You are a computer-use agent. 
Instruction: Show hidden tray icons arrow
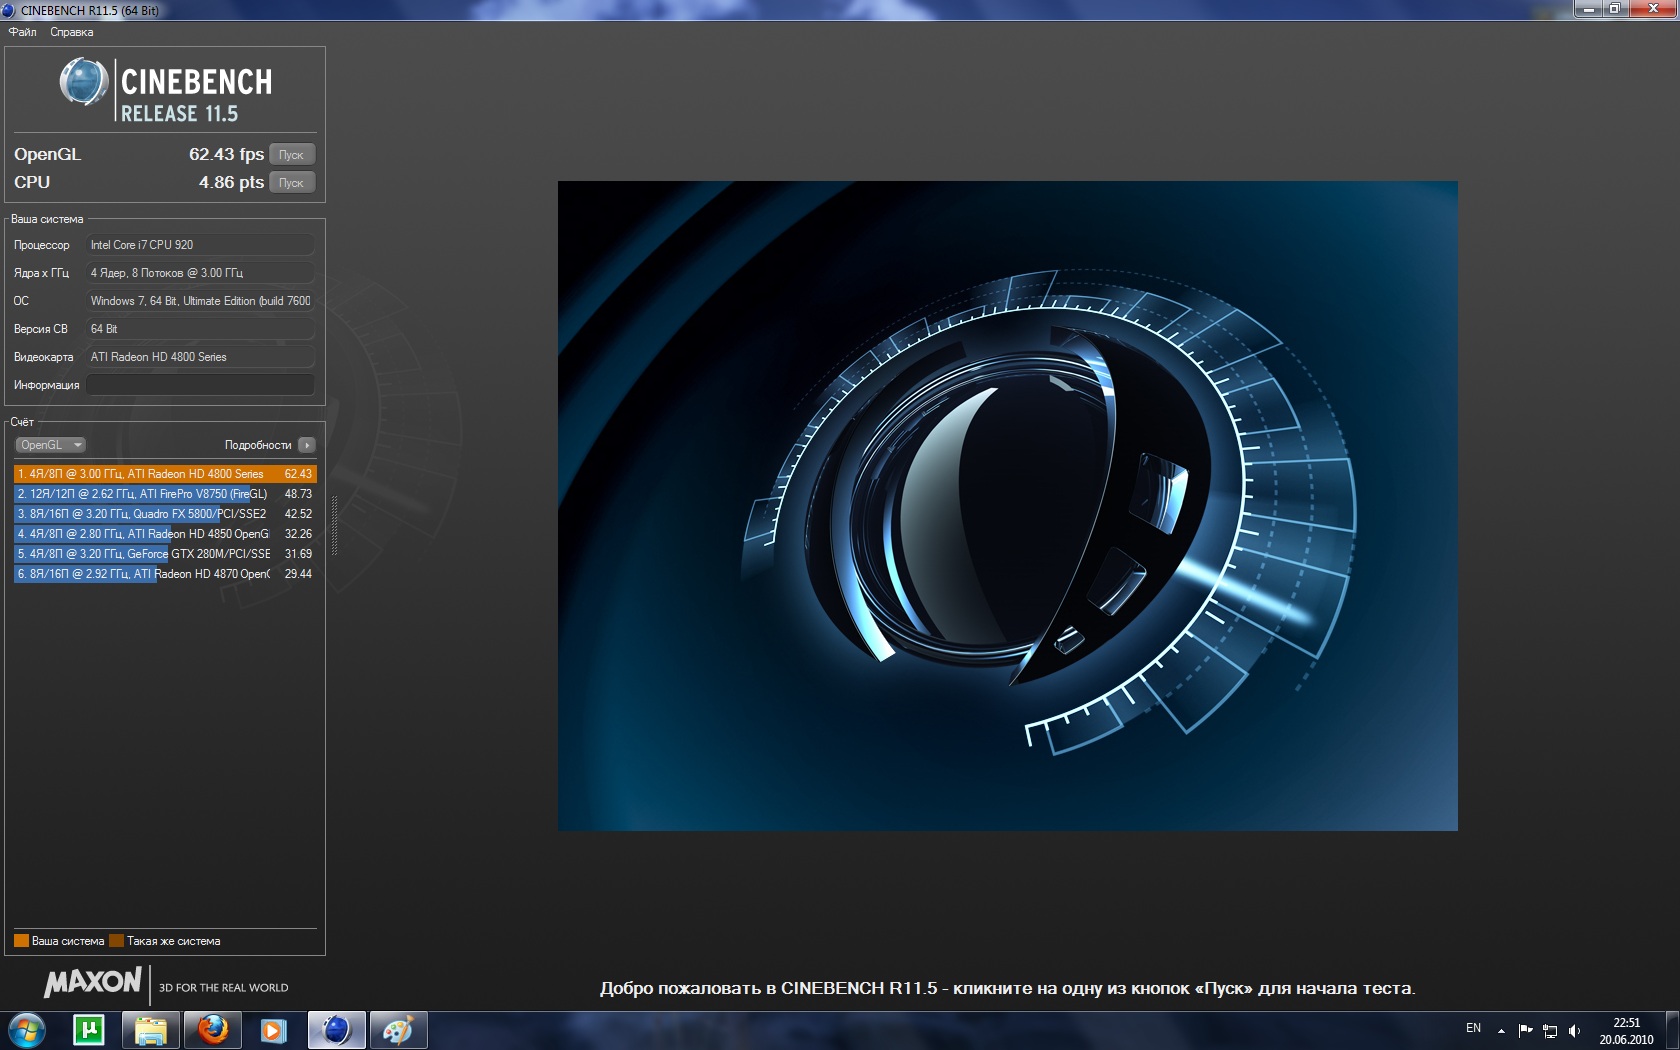coord(1501,1031)
